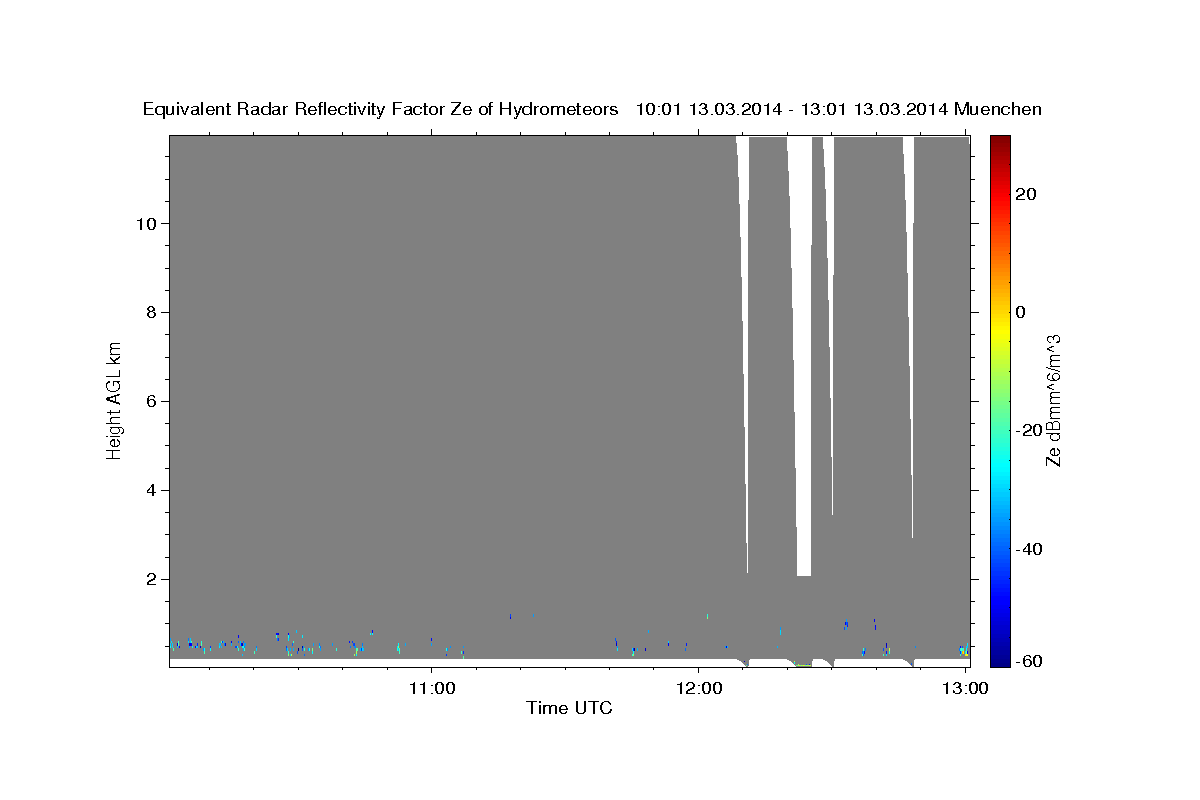Select the 13:00 time tick label
This screenshot has width=1200, height=800.
pyautogui.click(x=965, y=688)
